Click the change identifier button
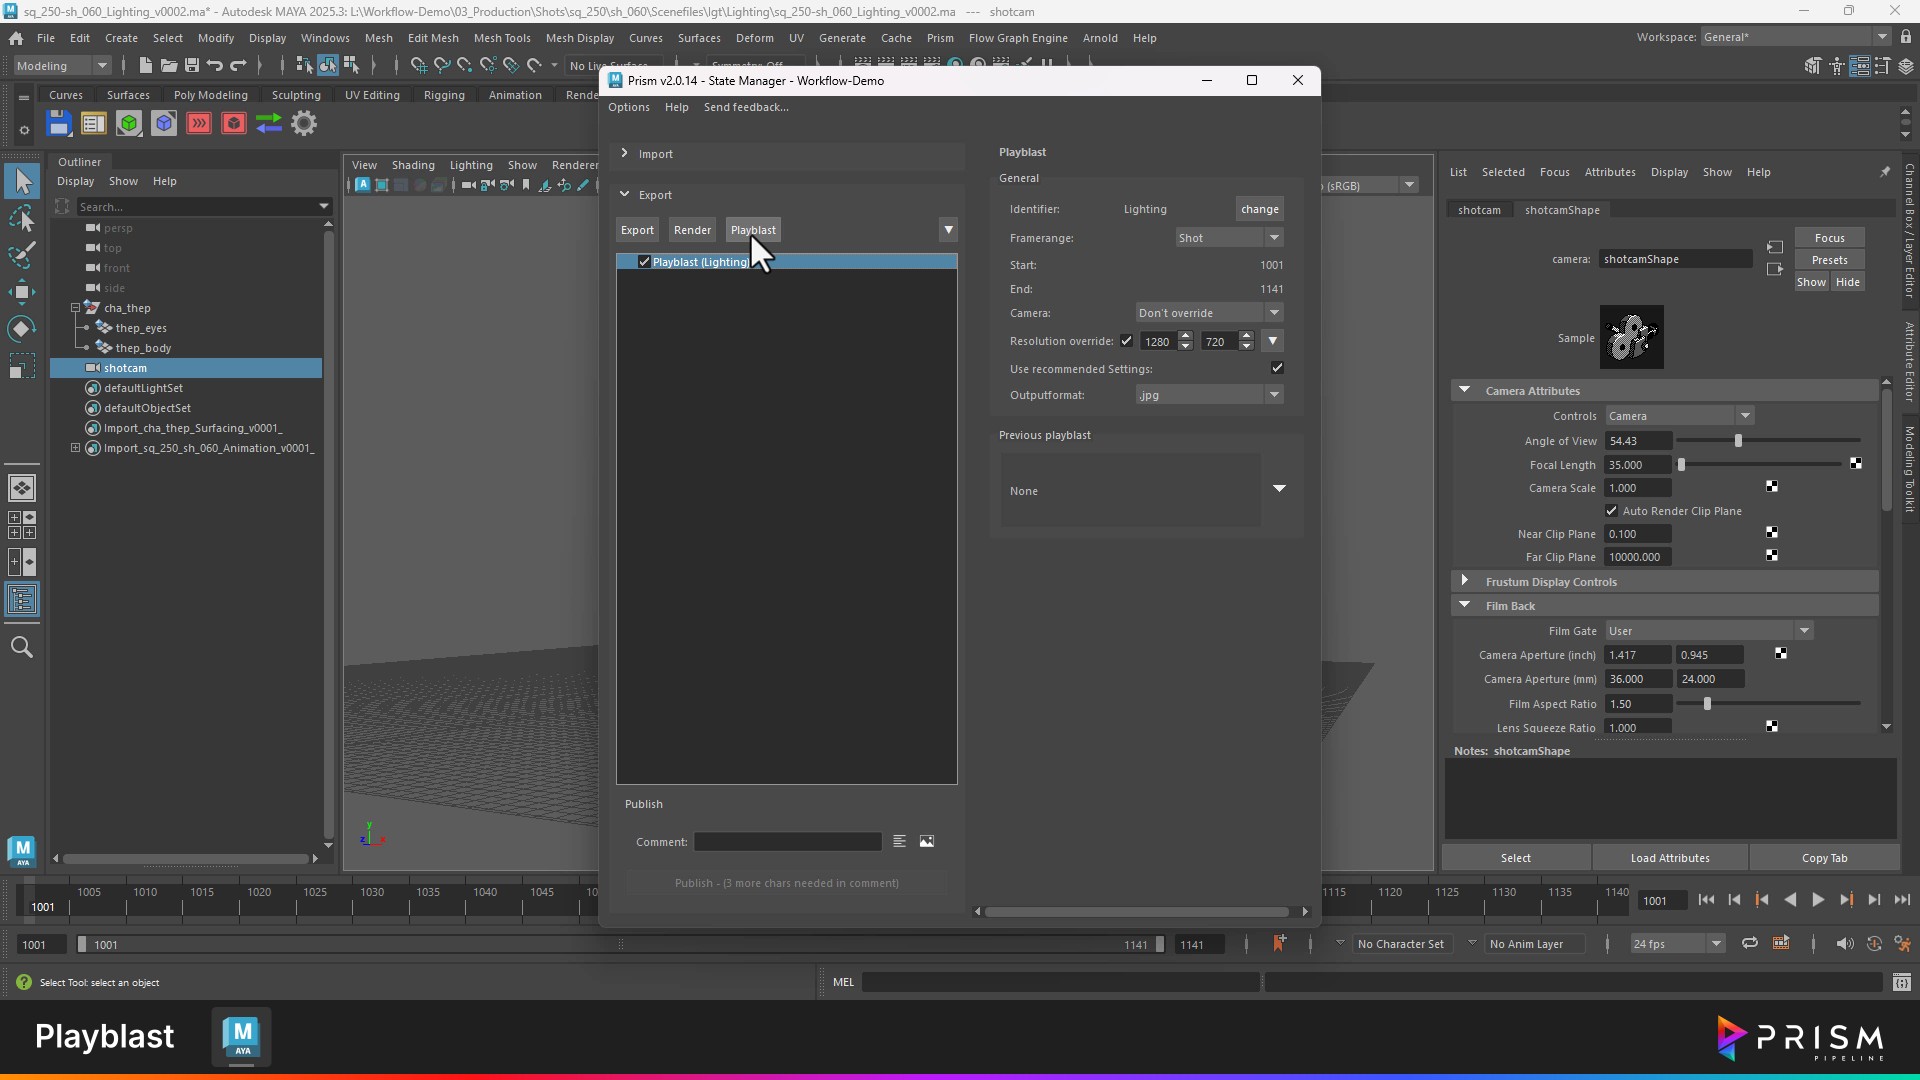Viewport: 1920px width, 1080px height. tap(1260, 209)
